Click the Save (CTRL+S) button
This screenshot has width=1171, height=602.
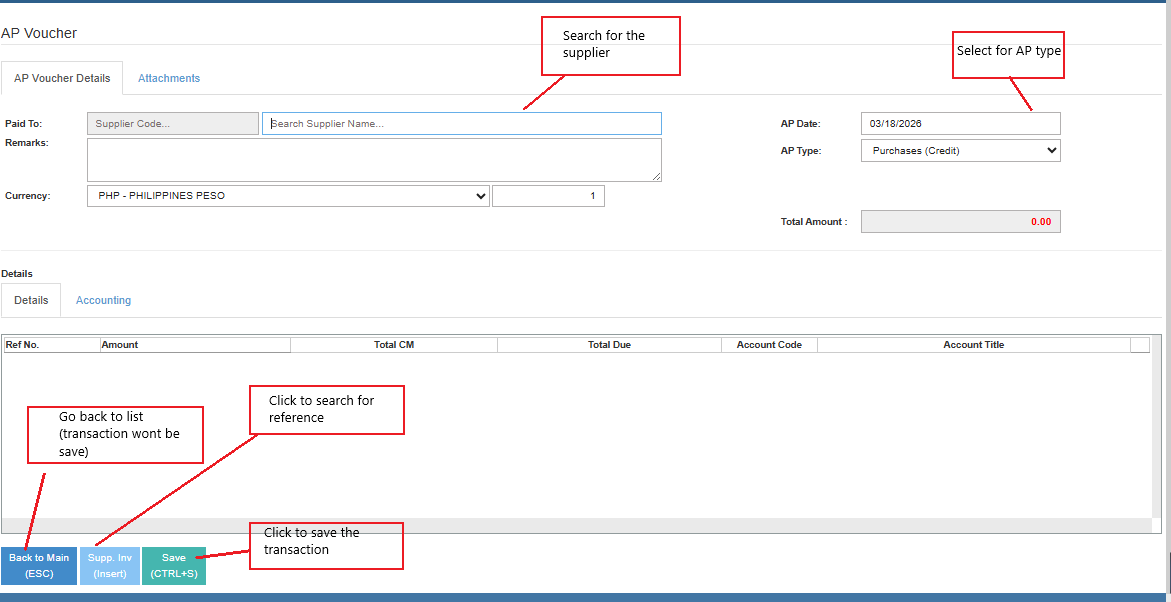click(x=174, y=566)
